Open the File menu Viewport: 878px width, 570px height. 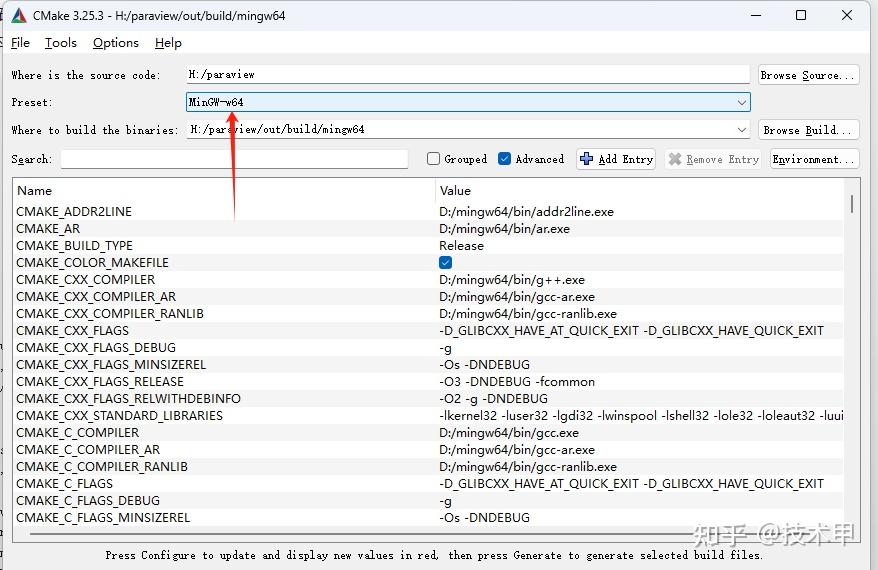tap(20, 43)
